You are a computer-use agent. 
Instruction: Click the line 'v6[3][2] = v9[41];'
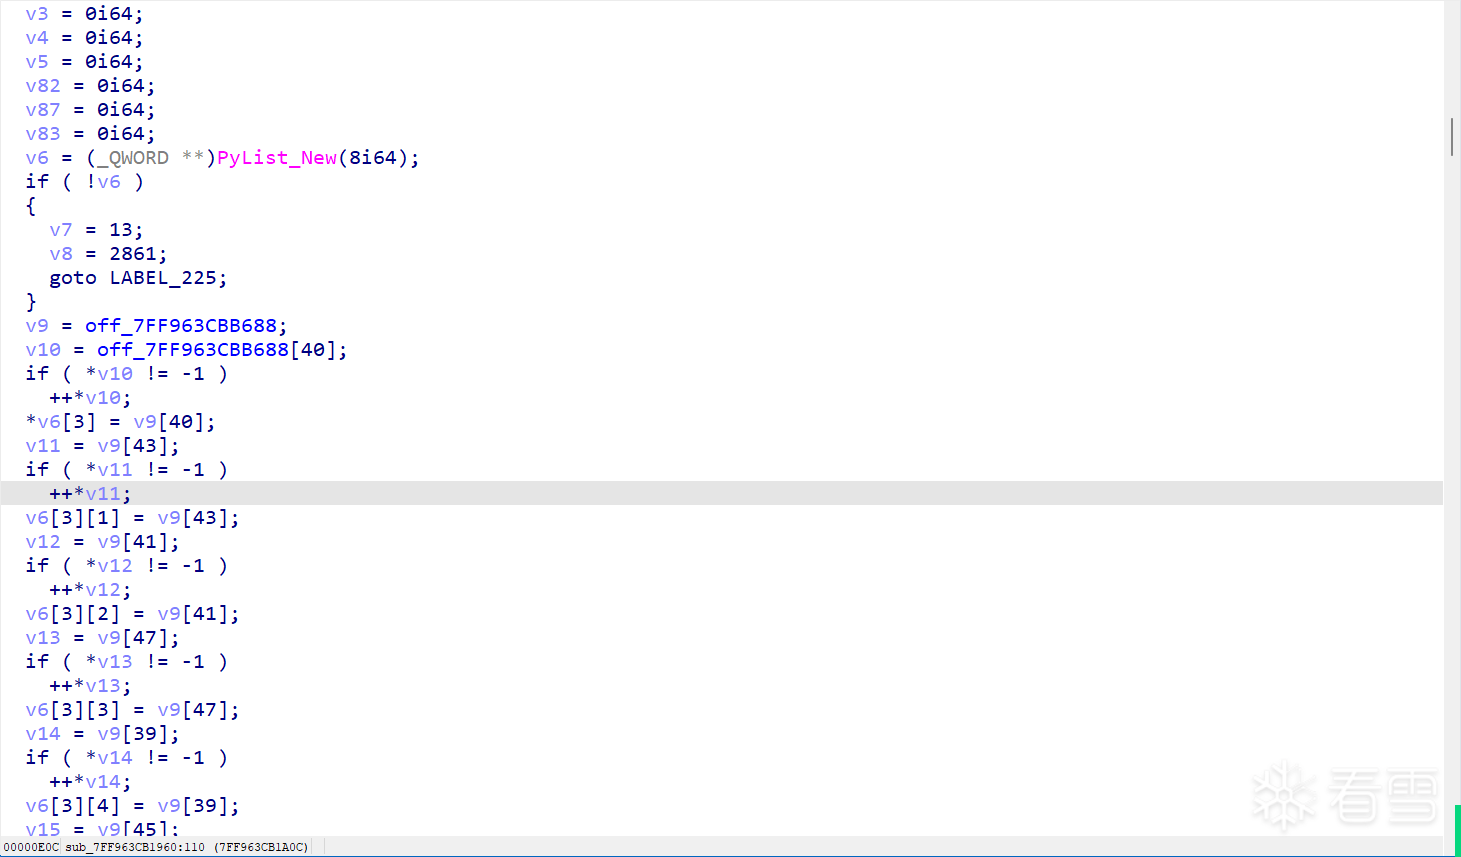coord(132,614)
